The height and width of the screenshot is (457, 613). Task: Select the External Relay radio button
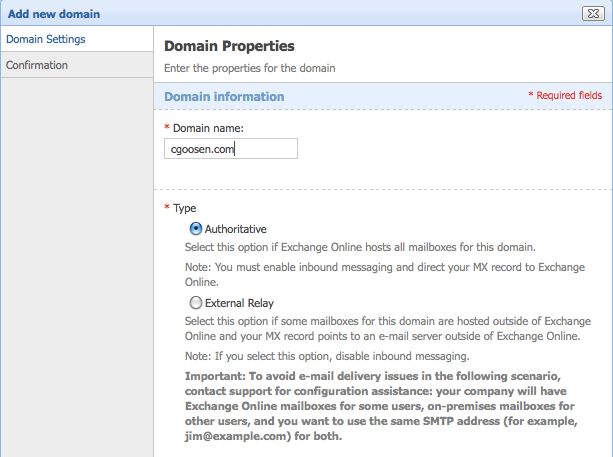pos(195,303)
